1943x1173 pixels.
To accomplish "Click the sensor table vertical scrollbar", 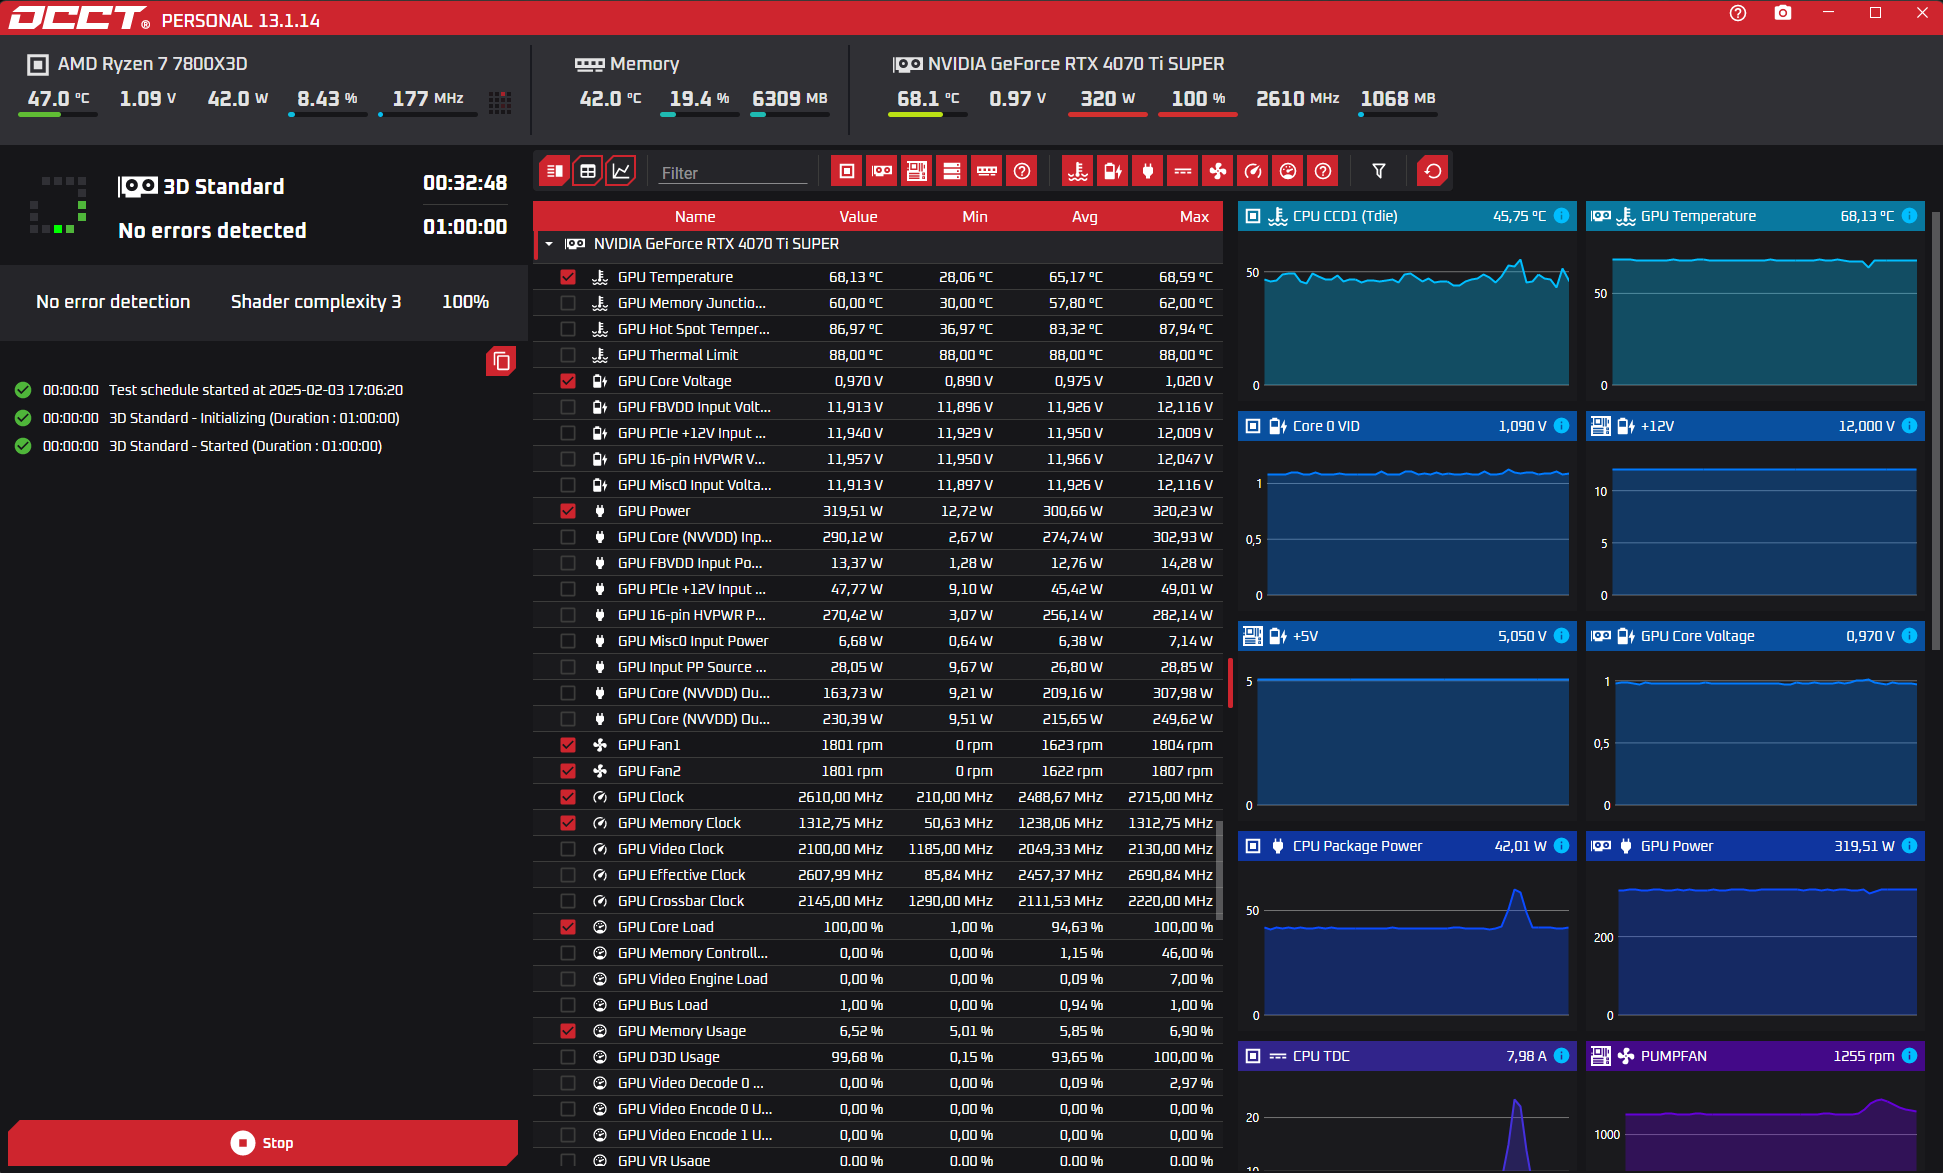I will pos(1219,870).
